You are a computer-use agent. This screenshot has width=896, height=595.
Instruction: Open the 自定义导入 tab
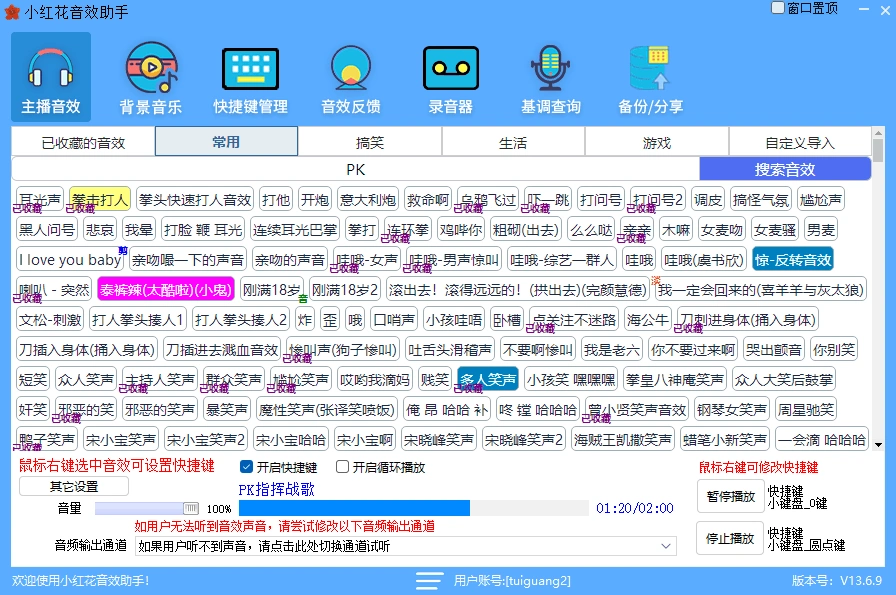tap(801, 142)
